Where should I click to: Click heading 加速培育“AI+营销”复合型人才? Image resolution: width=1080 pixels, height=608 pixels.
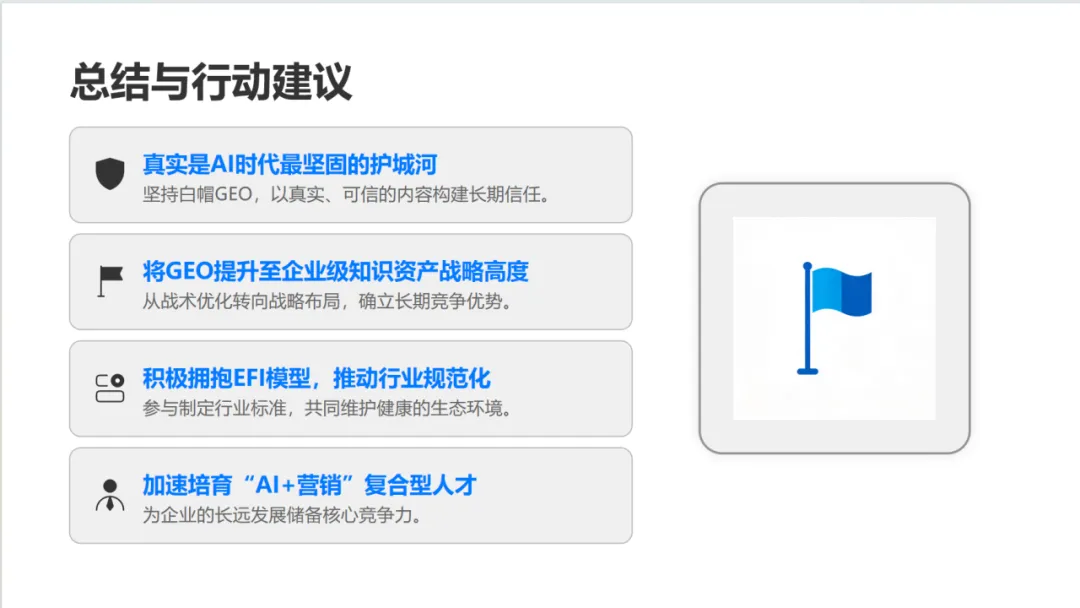[309, 485]
